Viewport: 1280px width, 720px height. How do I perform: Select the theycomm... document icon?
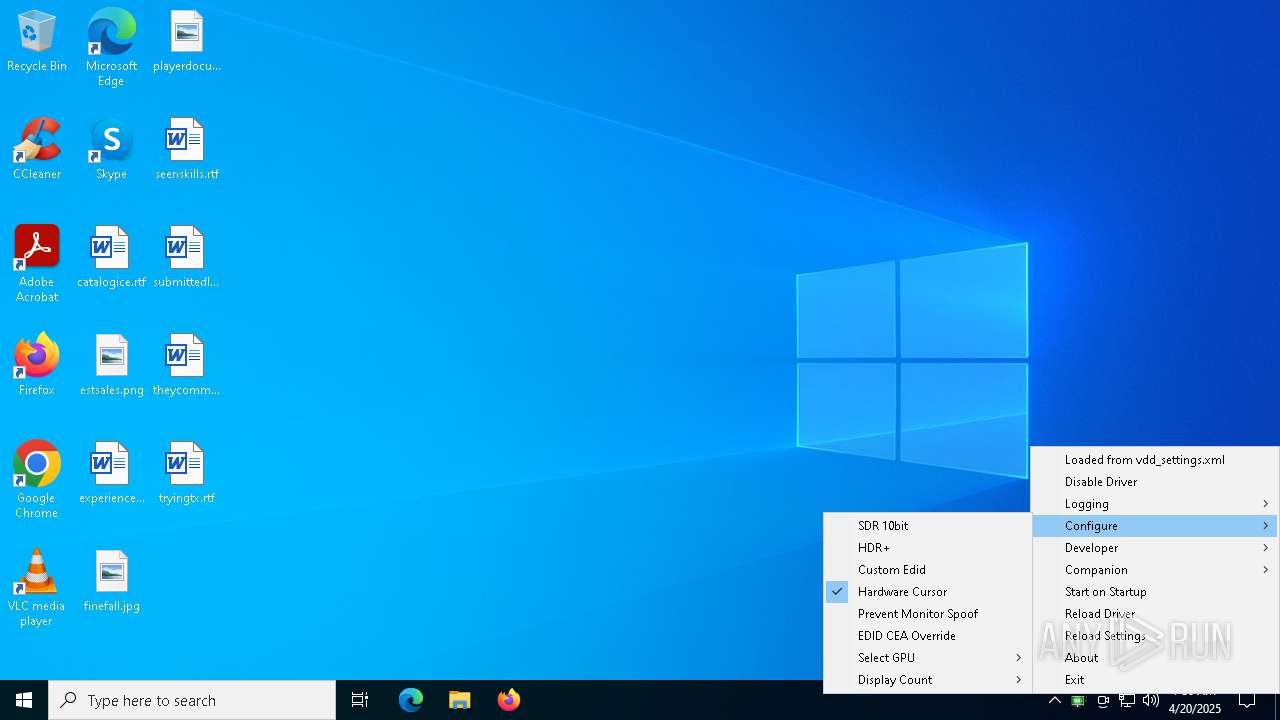click(x=186, y=366)
